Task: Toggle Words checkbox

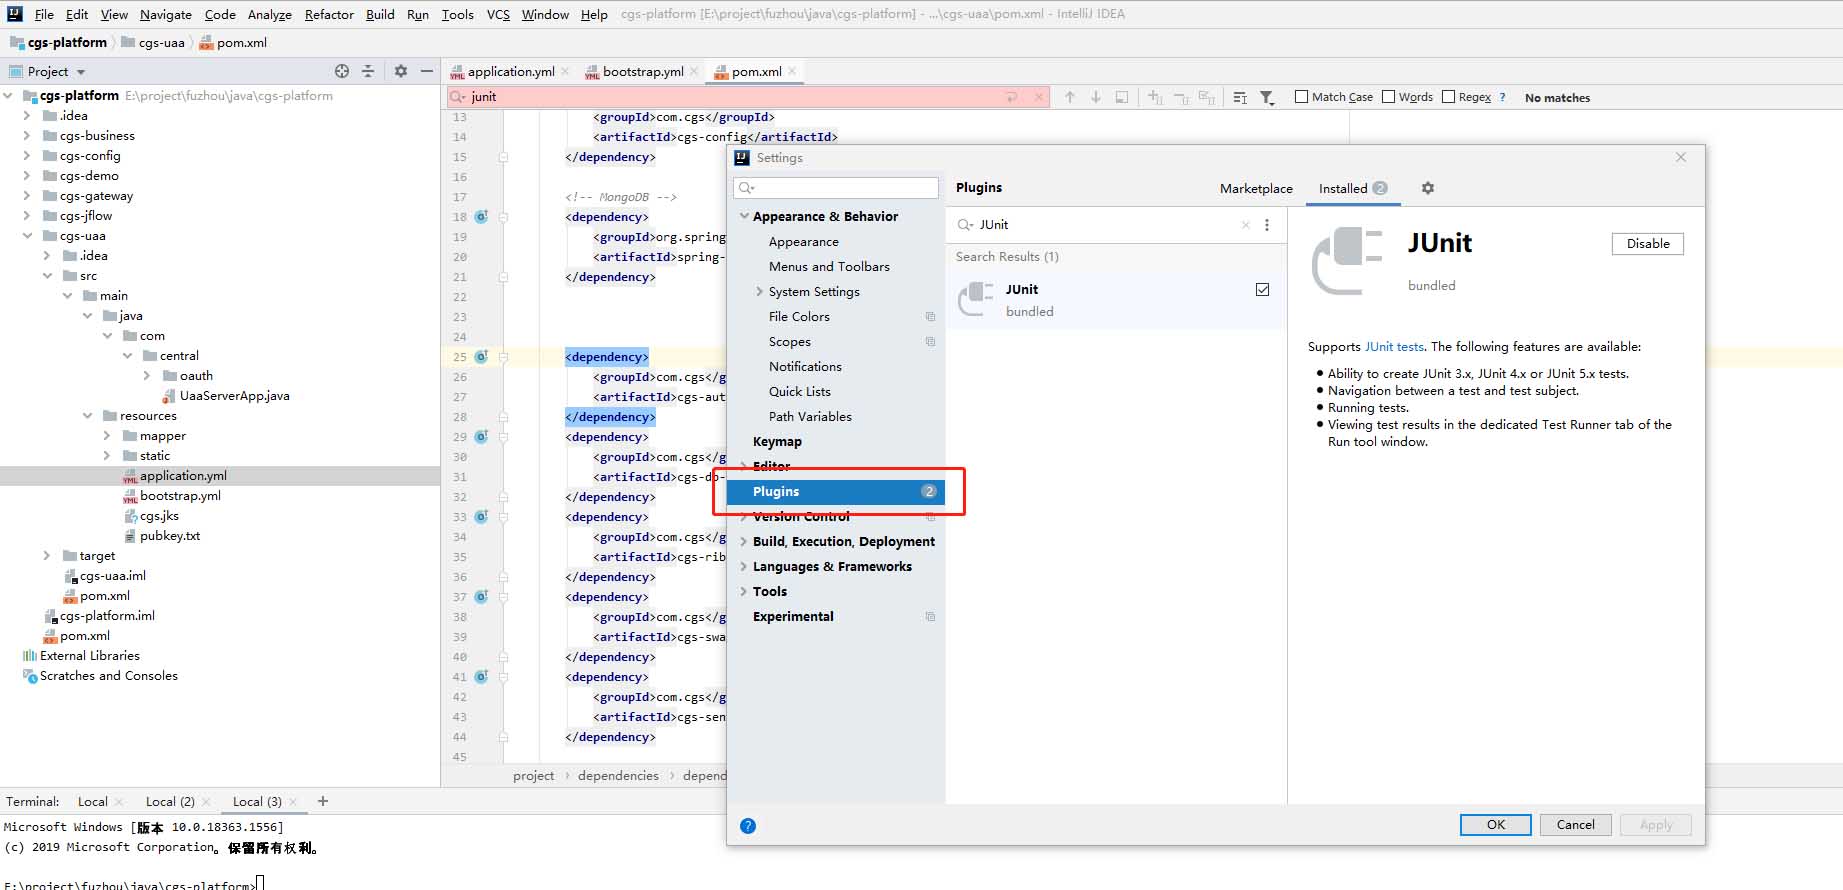Action: 1388,97
